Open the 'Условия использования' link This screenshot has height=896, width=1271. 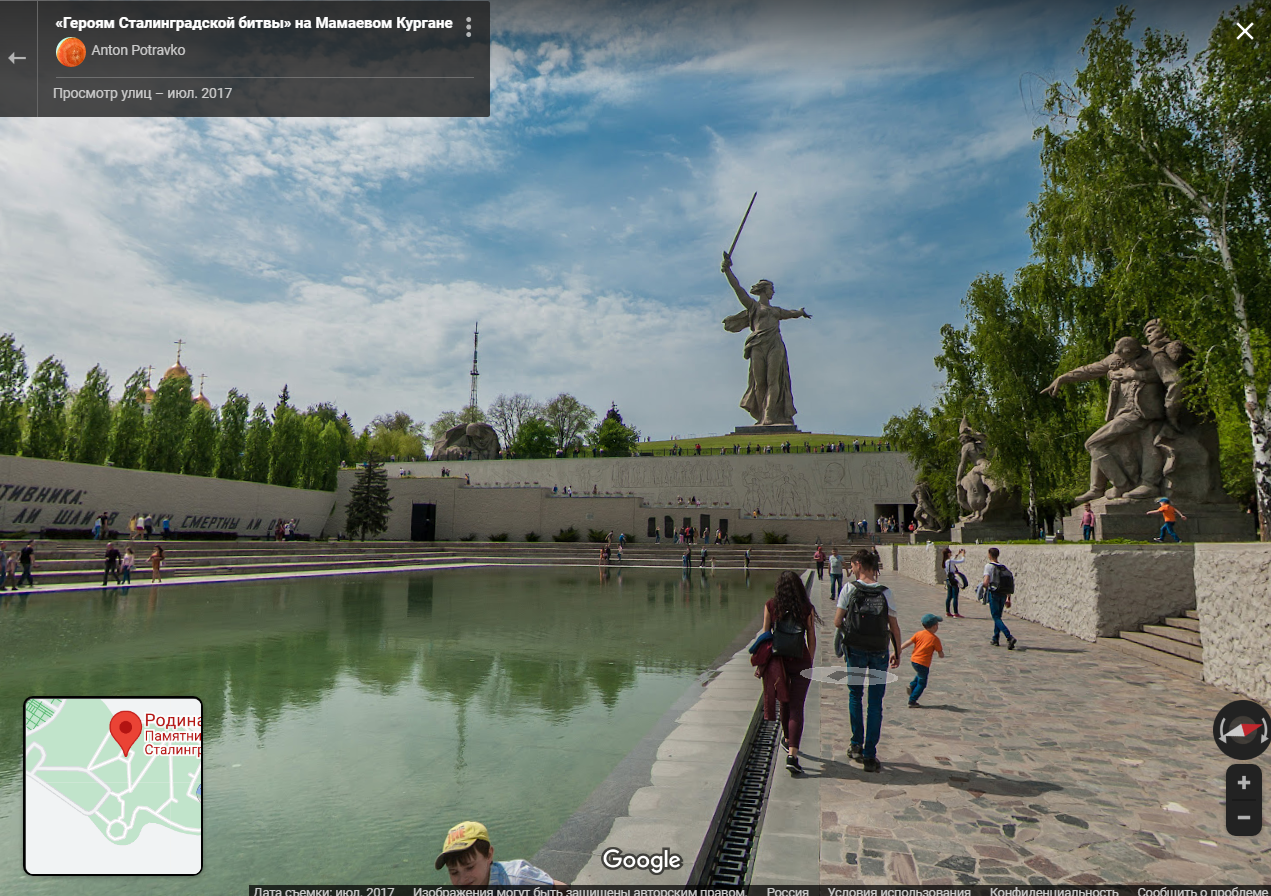[x=898, y=891]
